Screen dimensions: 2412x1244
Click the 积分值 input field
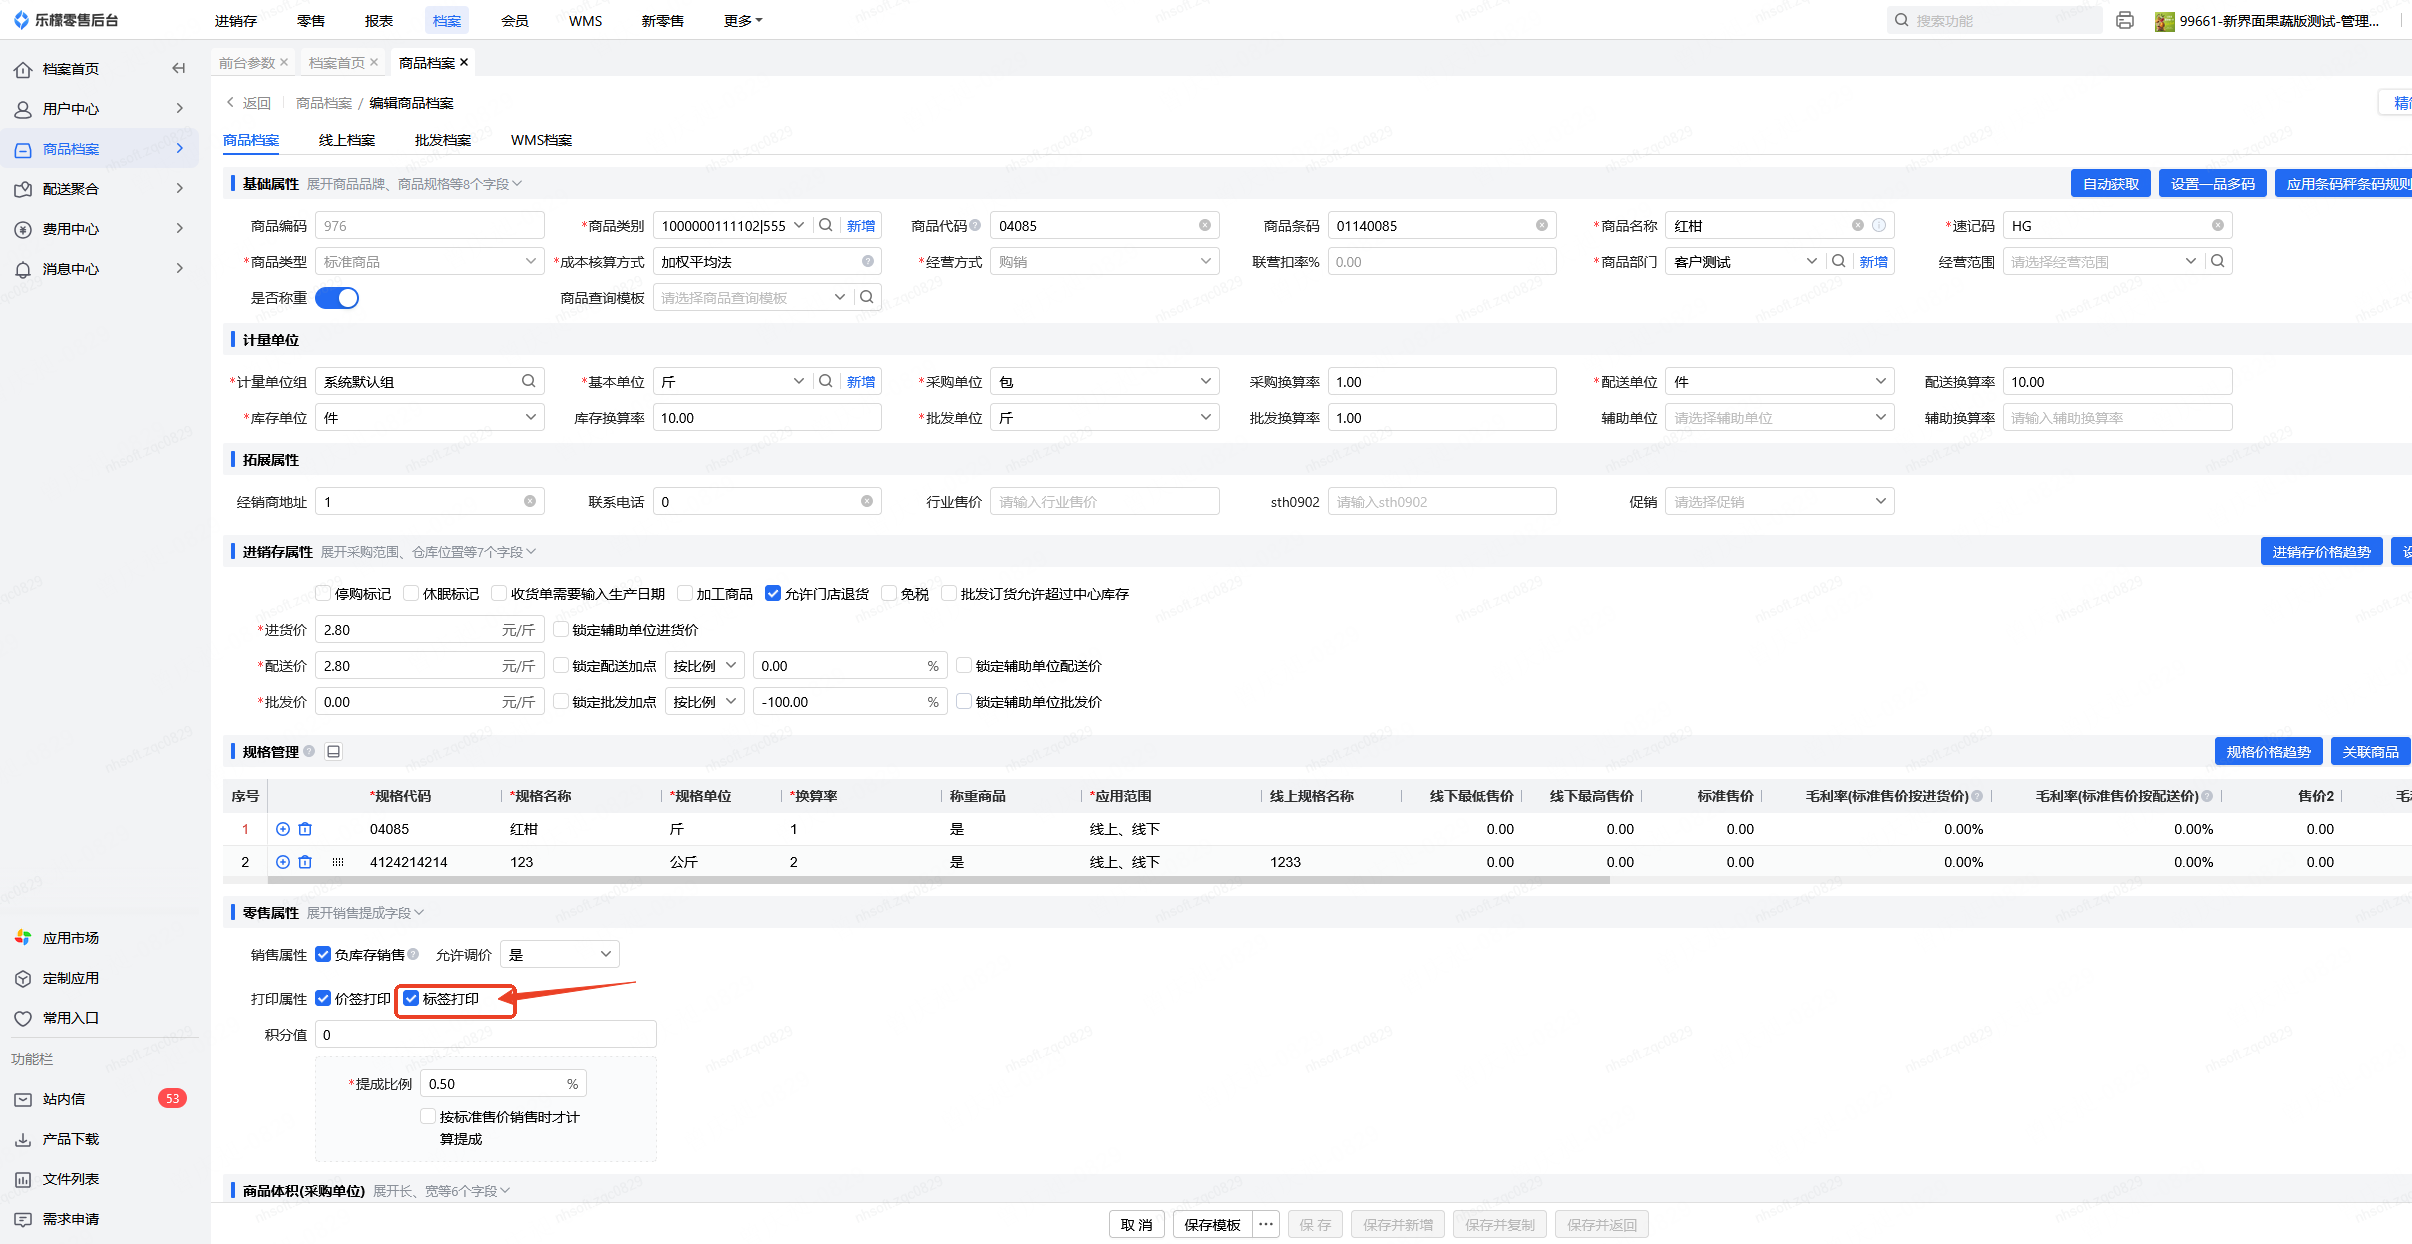(486, 1035)
